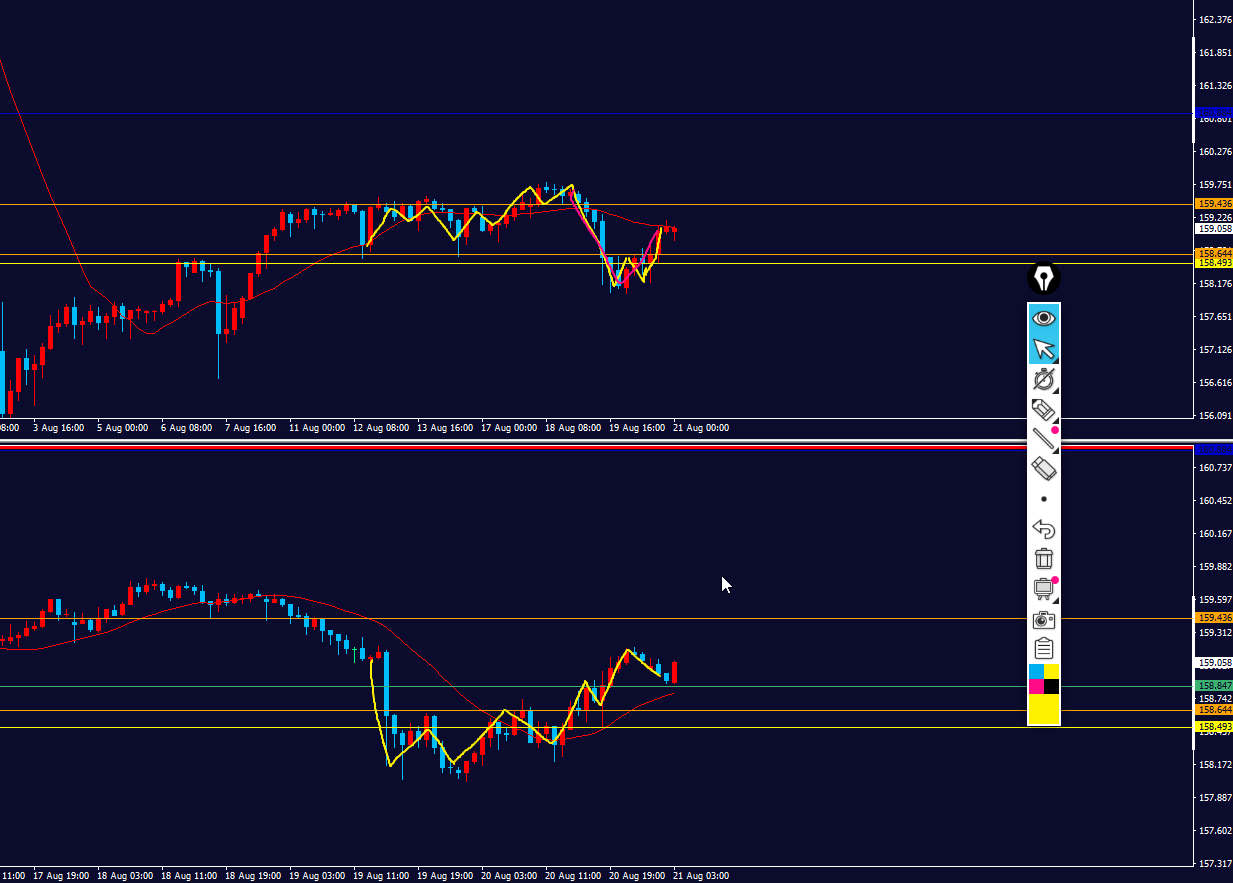The height and width of the screenshot is (883, 1233).
Task: Click the dot brush size button
Action: [1044, 498]
